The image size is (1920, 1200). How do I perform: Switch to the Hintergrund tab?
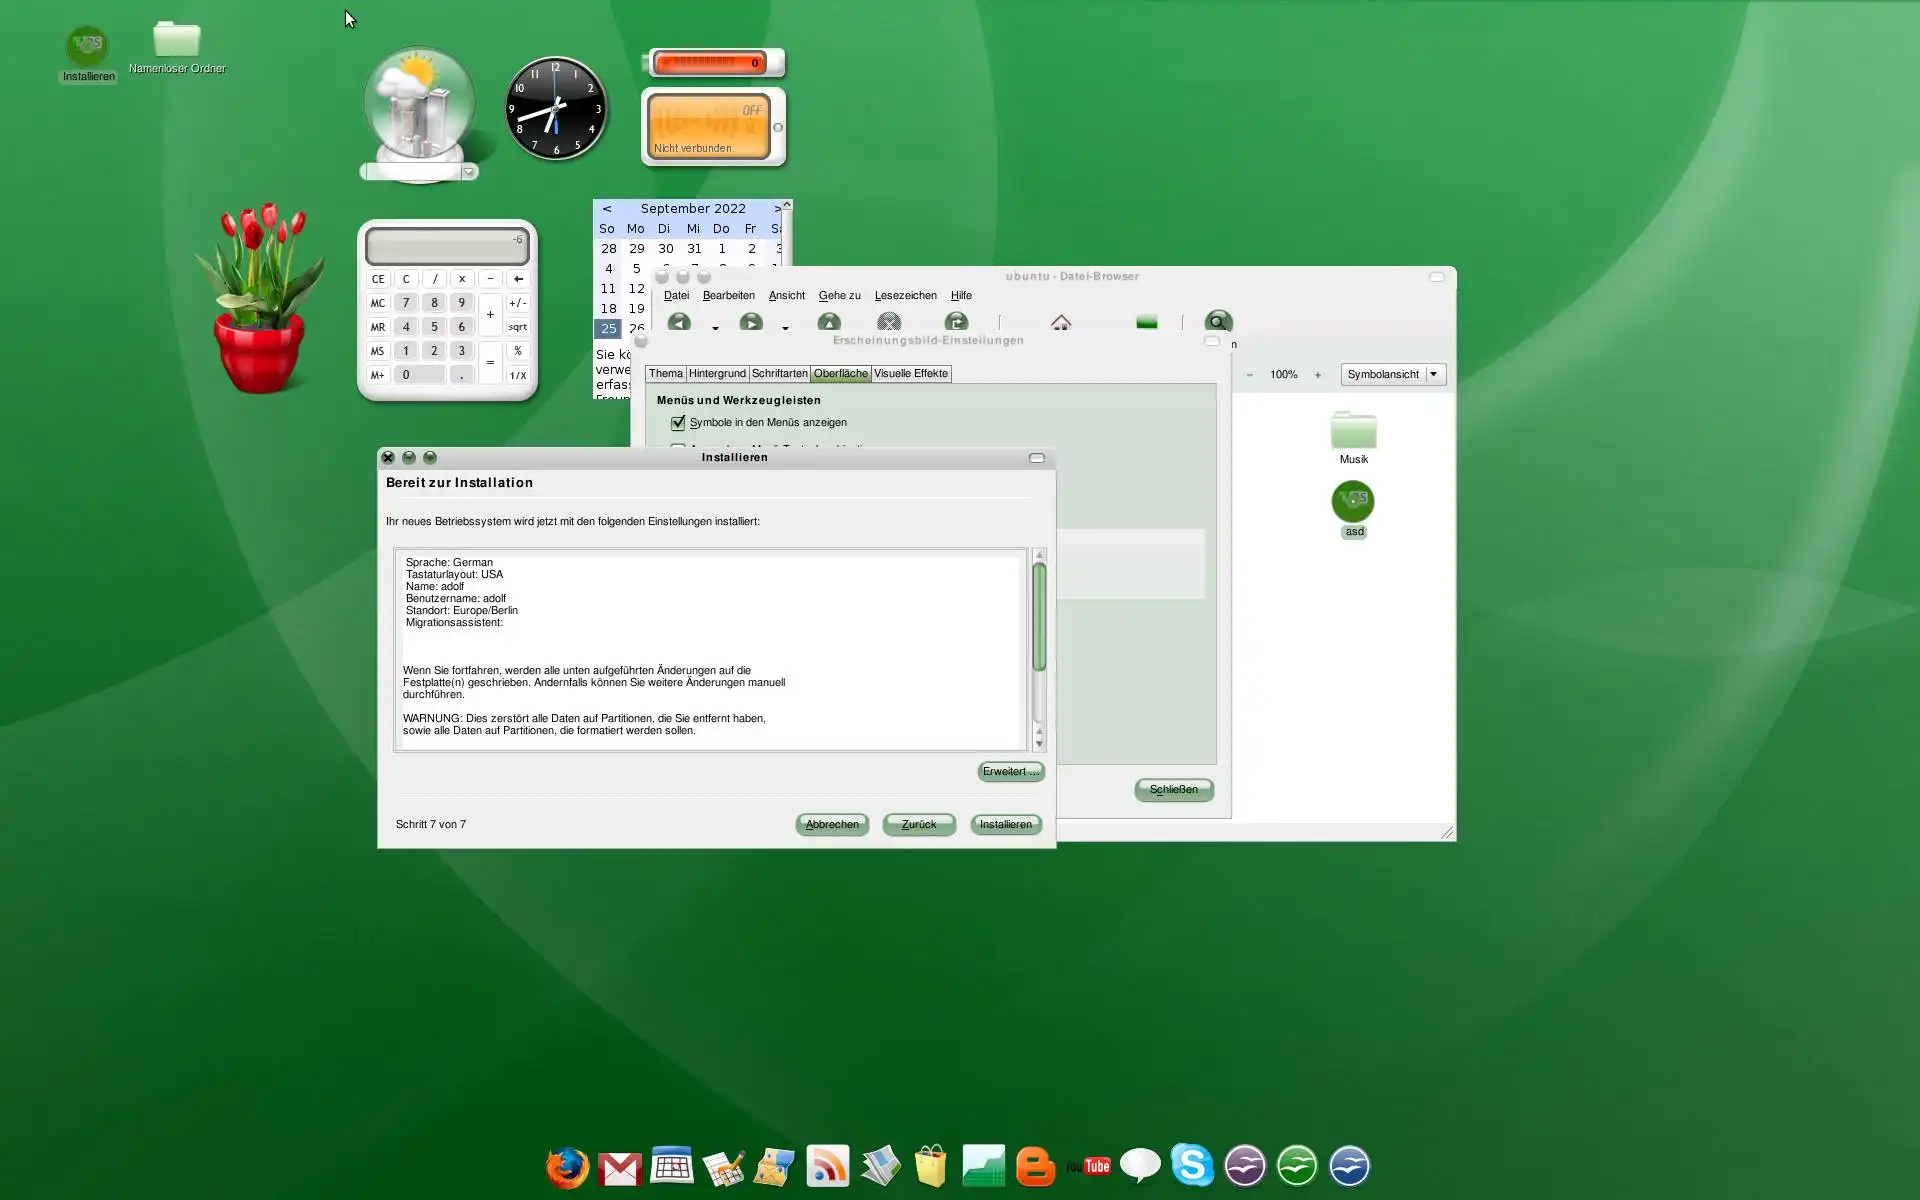pyautogui.click(x=717, y=373)
